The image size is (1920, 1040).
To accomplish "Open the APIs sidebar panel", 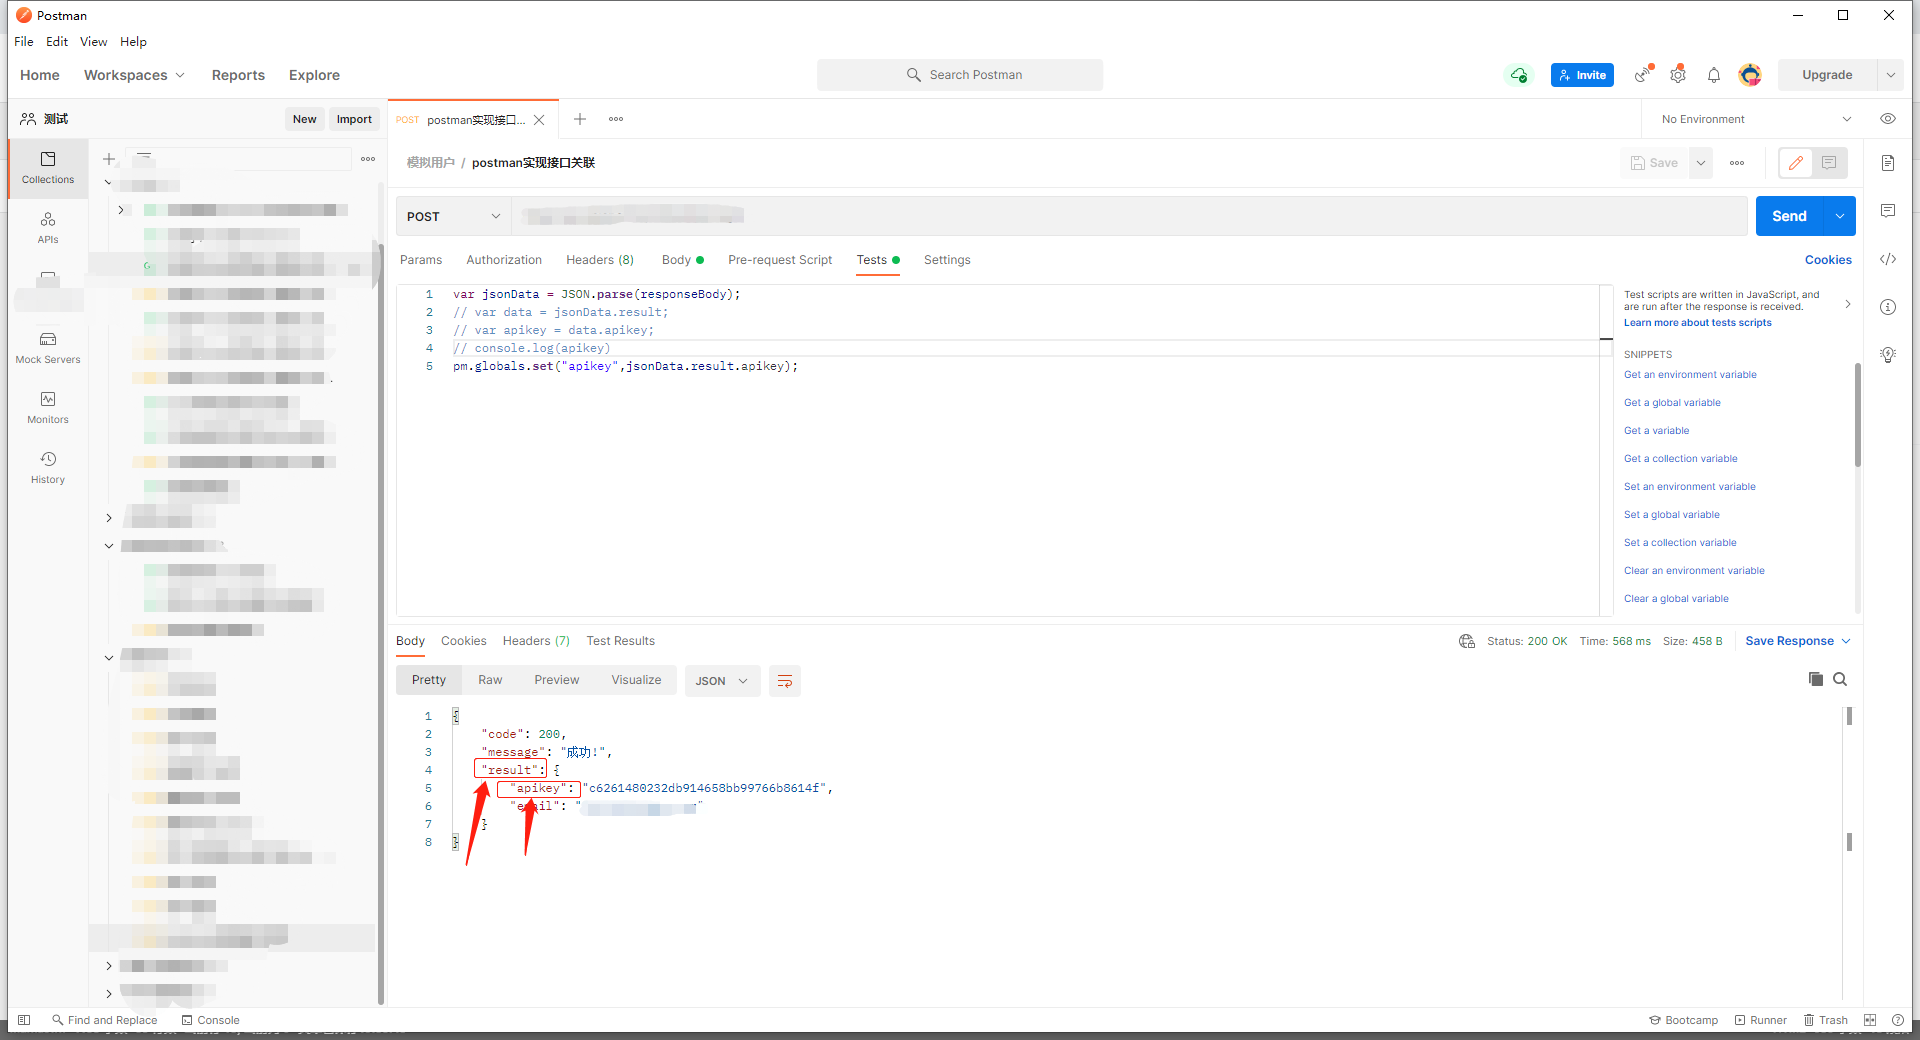I will click(x=48, y=228).
